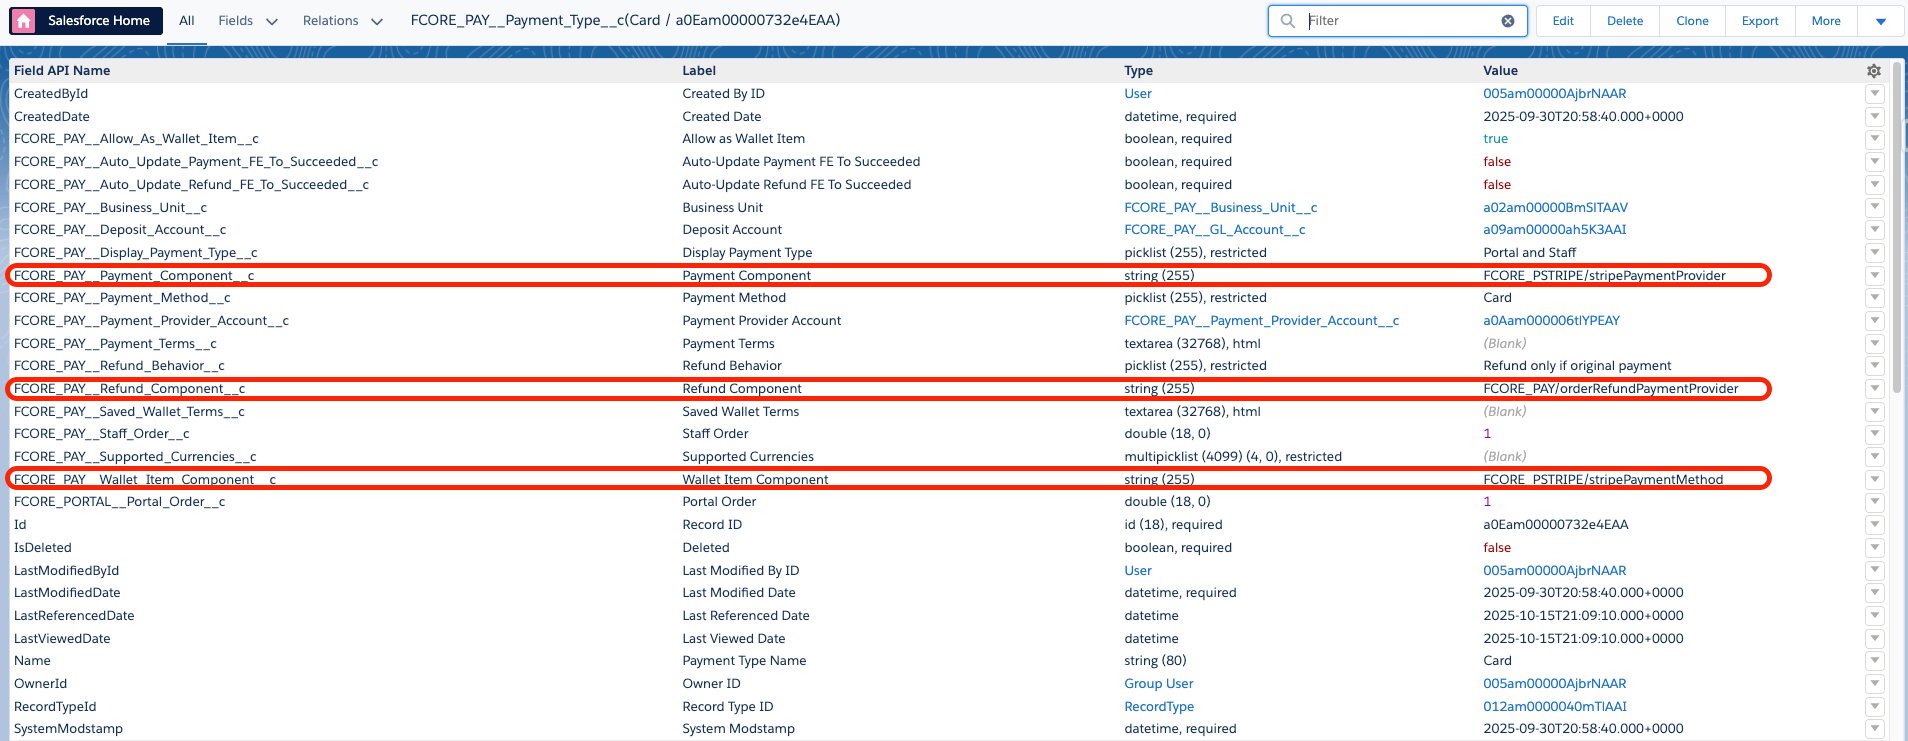Click the Label column header
1908x741 pixels.
pos(699,71)
